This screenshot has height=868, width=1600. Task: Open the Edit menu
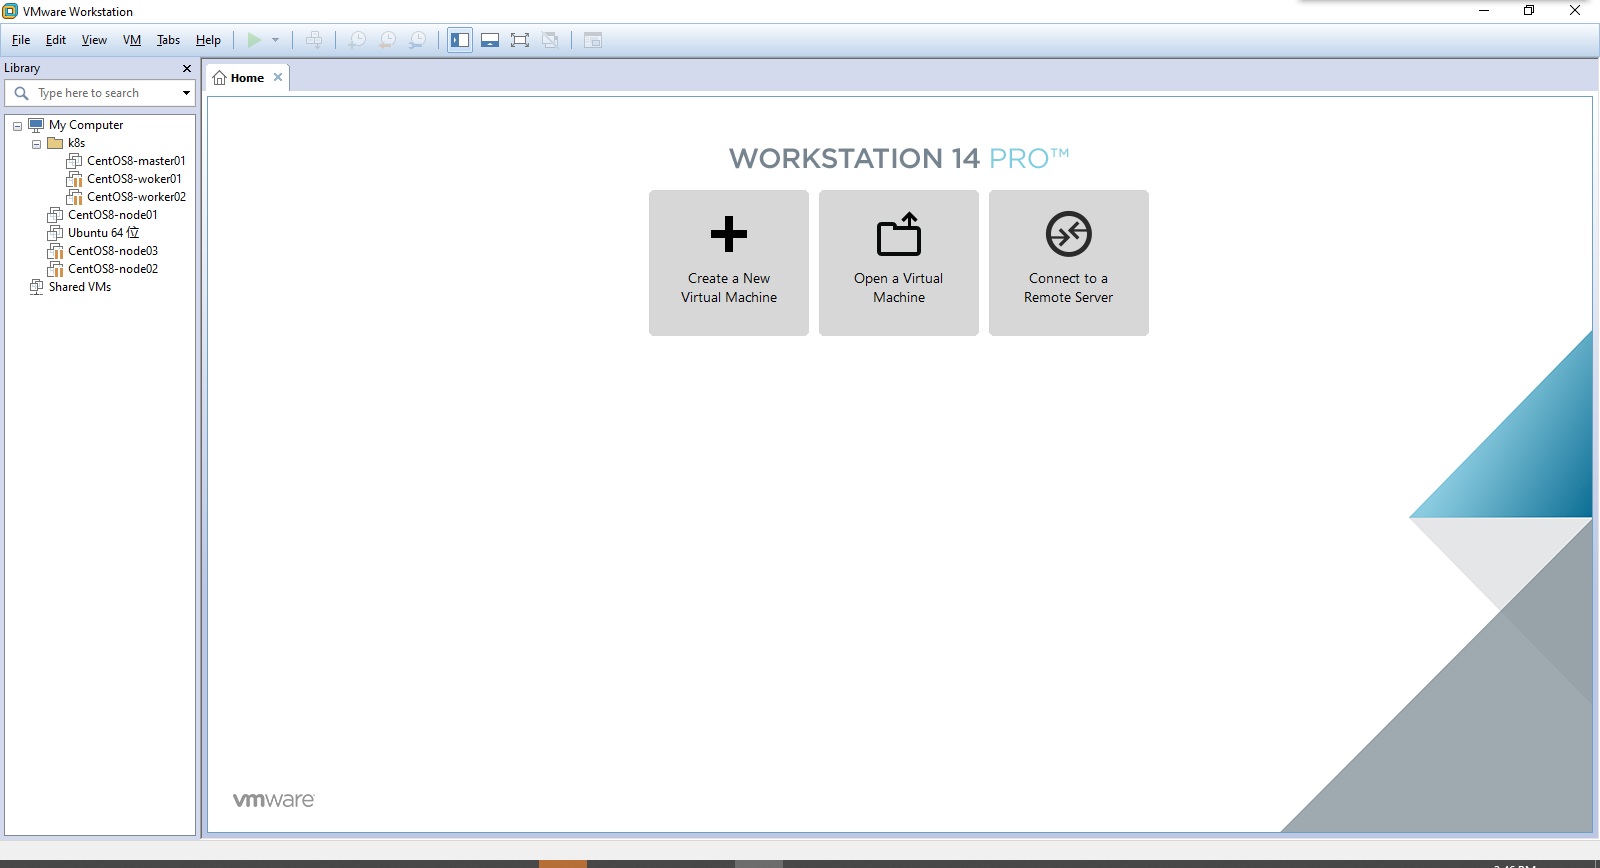point(56,40)
